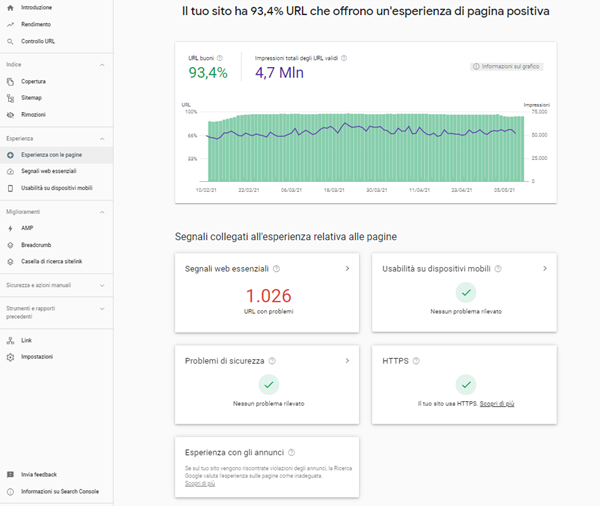Click the Copertura pages icon
The height and width of the screenshot is (506, 600).
click(x=10, y=82)
